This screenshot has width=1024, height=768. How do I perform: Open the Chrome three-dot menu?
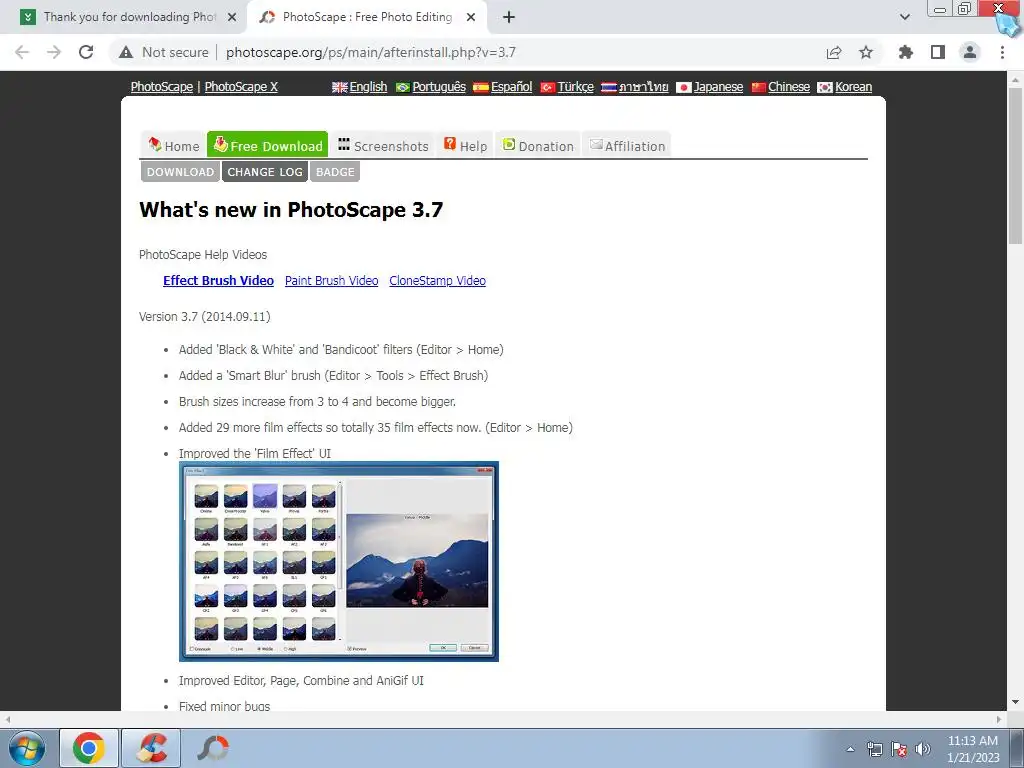1002,52
